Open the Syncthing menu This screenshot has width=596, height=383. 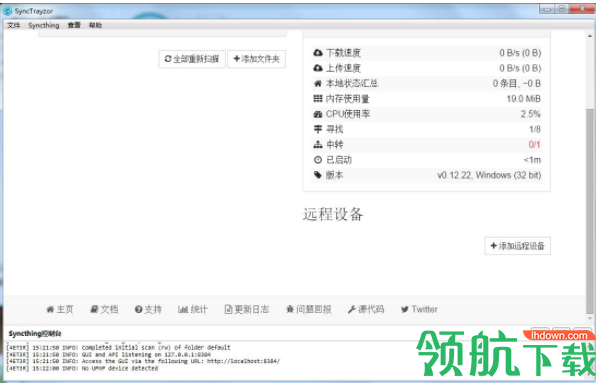pyautogui.click(x=44, y=25)
